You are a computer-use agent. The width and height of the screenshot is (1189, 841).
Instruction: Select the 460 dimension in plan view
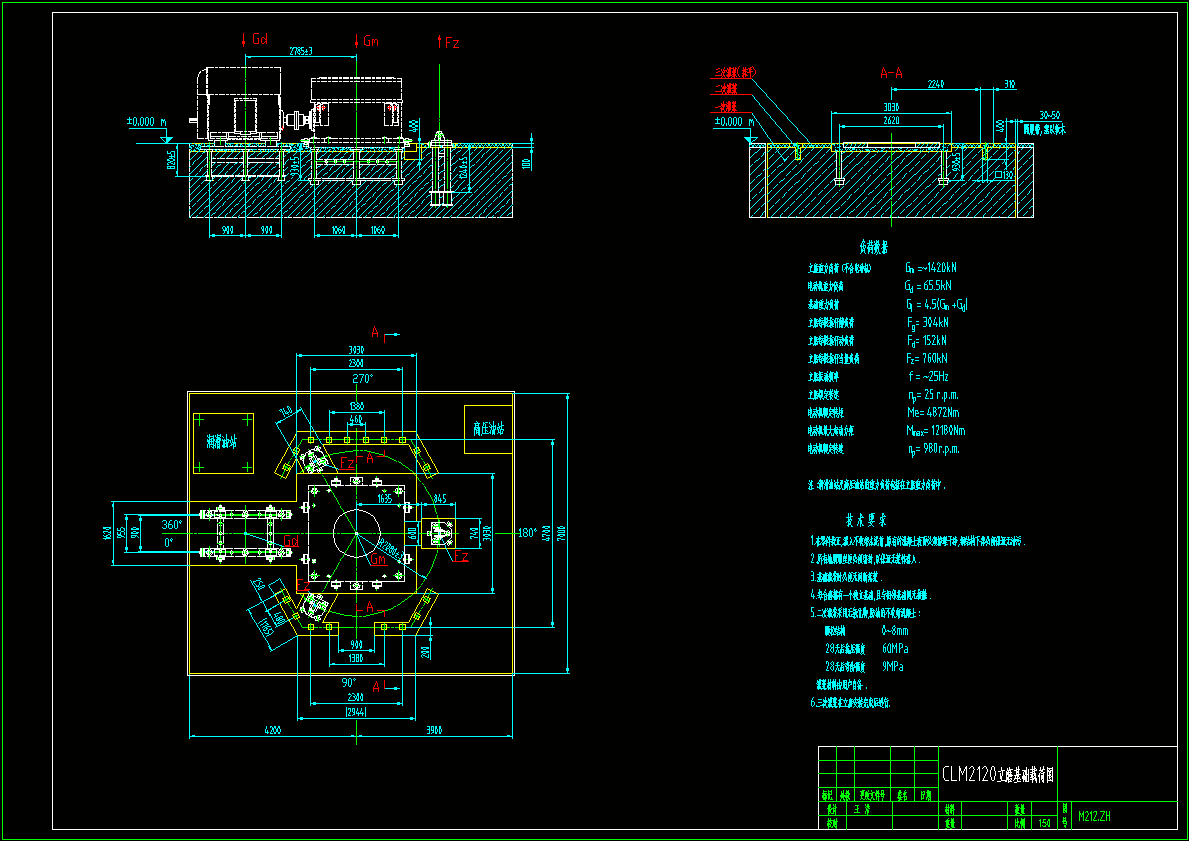click(x=356, y=419)
